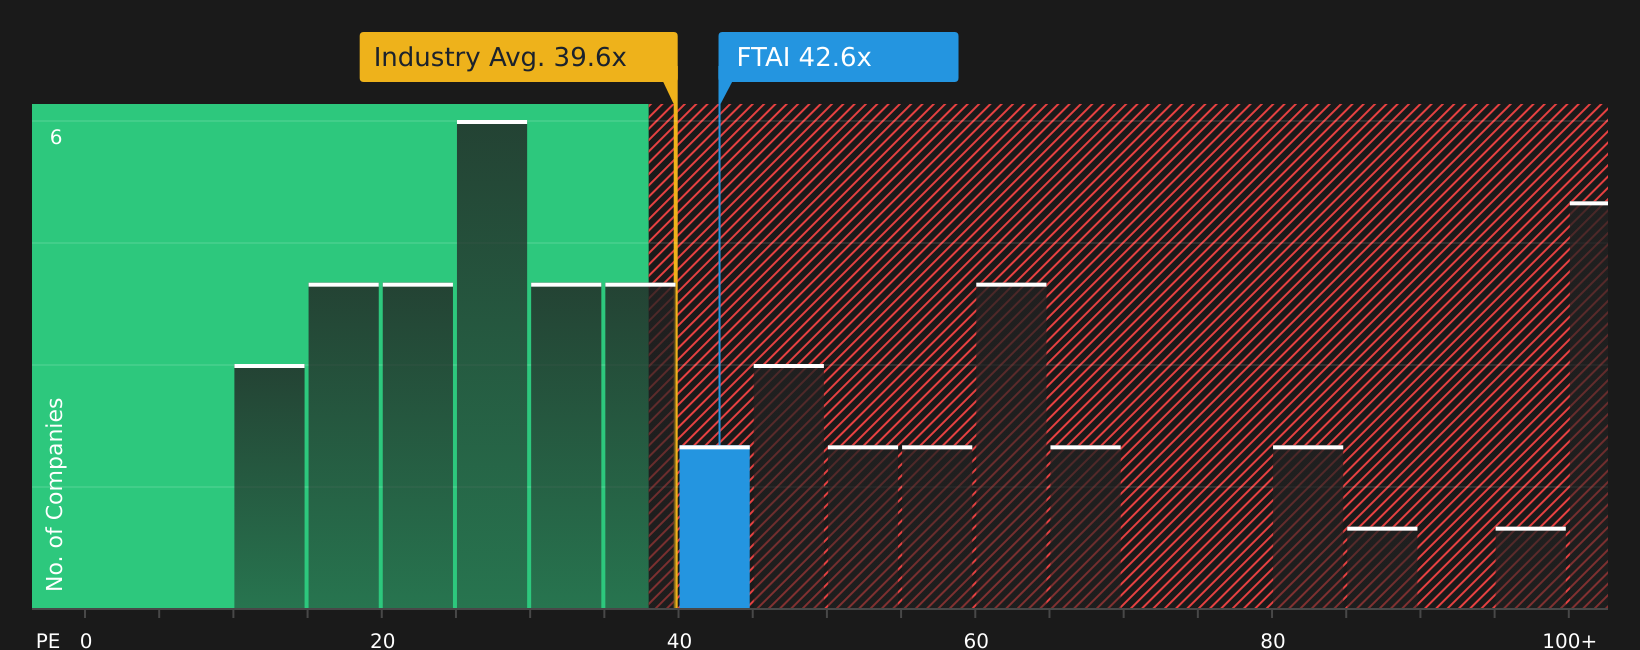Click the x-axis label '100+'

(x=1569, y=640)
